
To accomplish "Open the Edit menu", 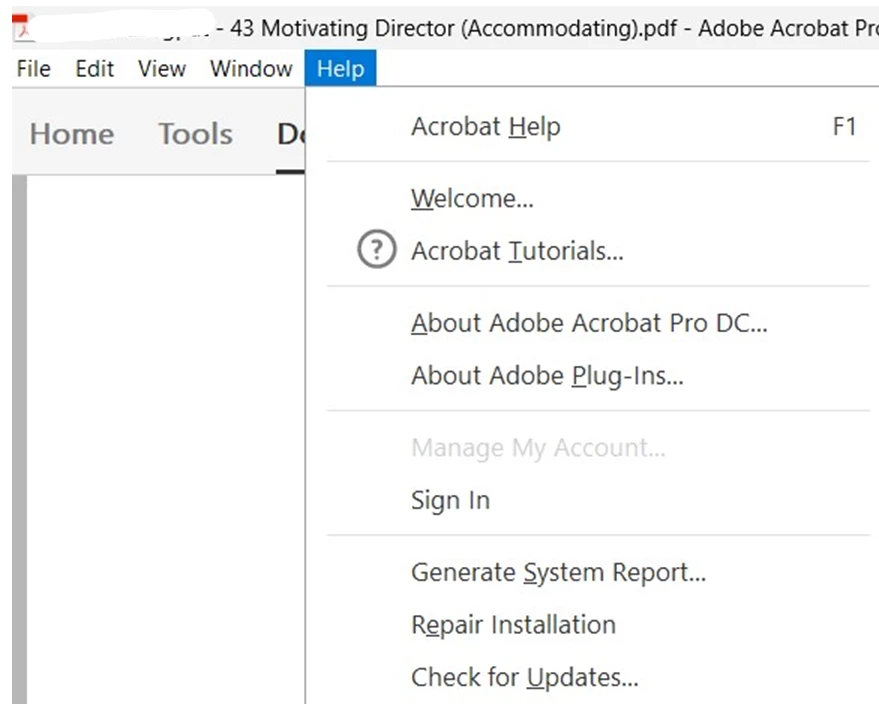I will [x=95, y=68].
